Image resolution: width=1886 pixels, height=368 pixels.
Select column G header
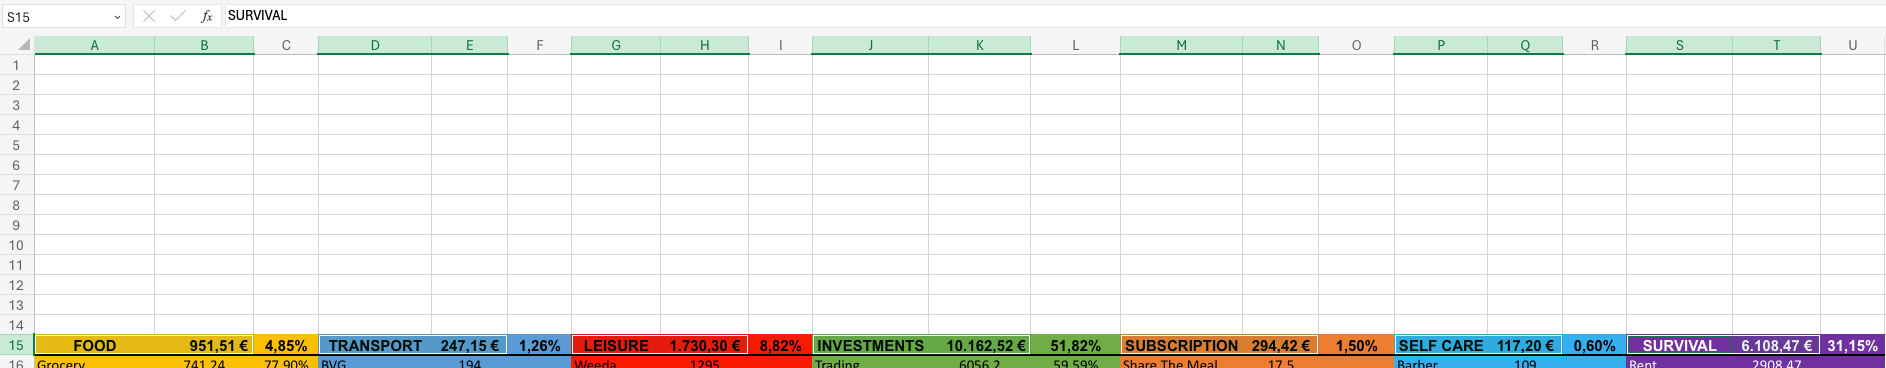(616, 45)
